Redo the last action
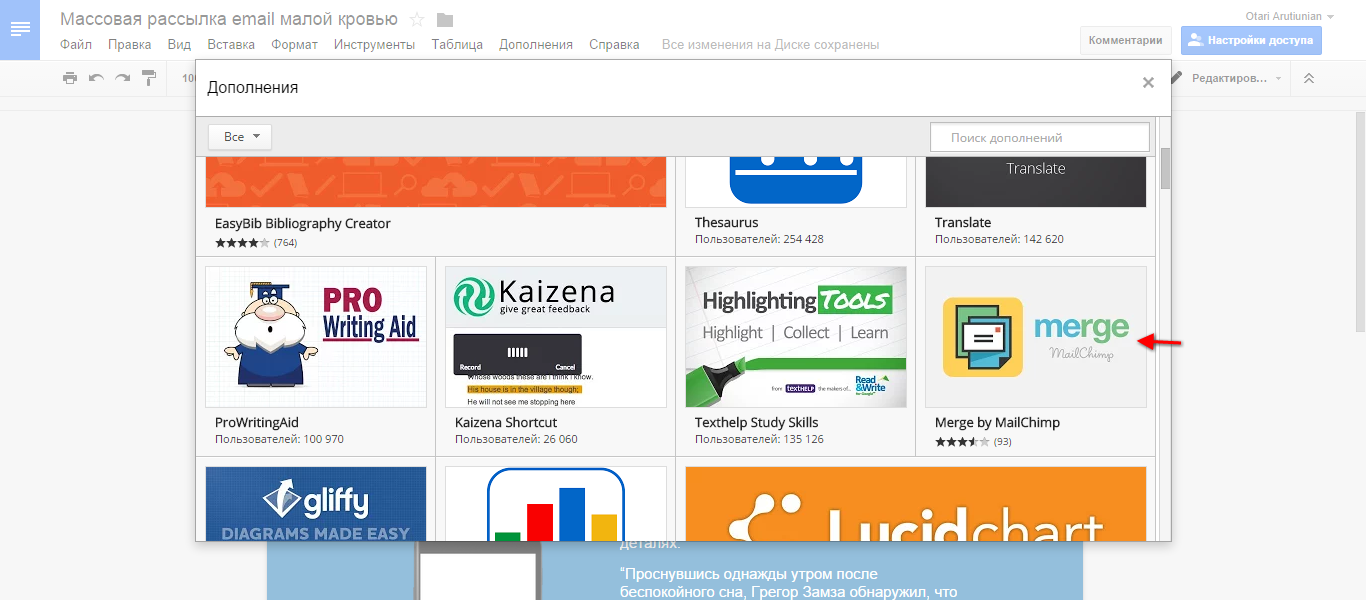Viewport: 1366px width, 600px height. (x=122, y=78)
